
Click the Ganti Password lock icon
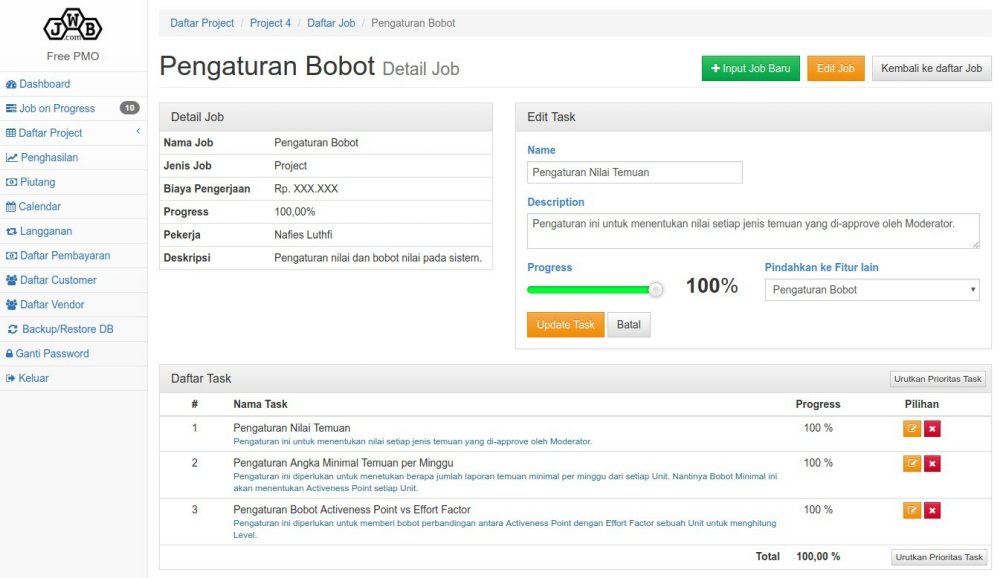click(12, 353)
